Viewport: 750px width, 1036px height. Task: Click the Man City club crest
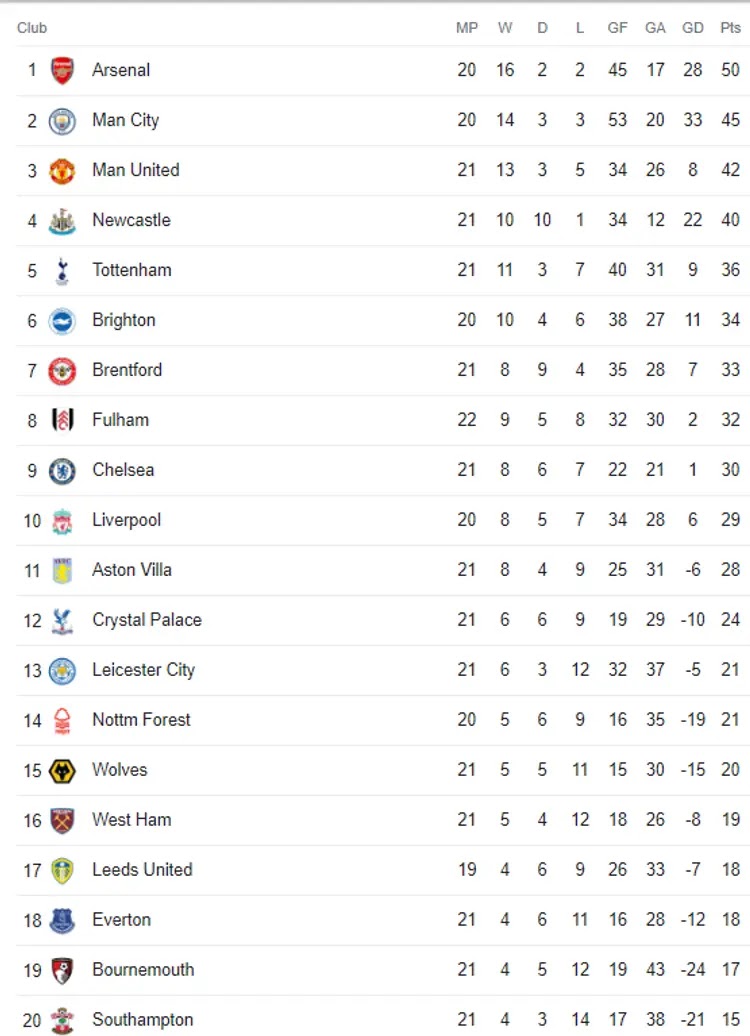[62, 121]
